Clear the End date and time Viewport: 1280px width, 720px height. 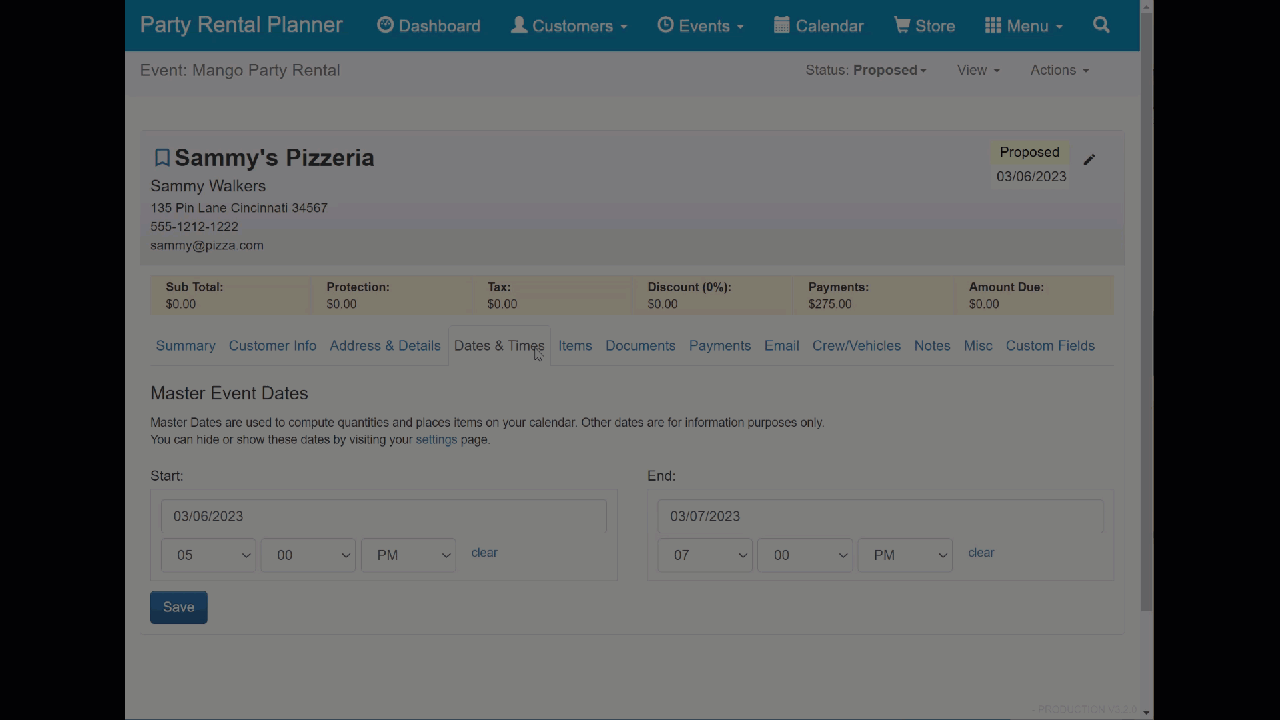click(981, 553)
